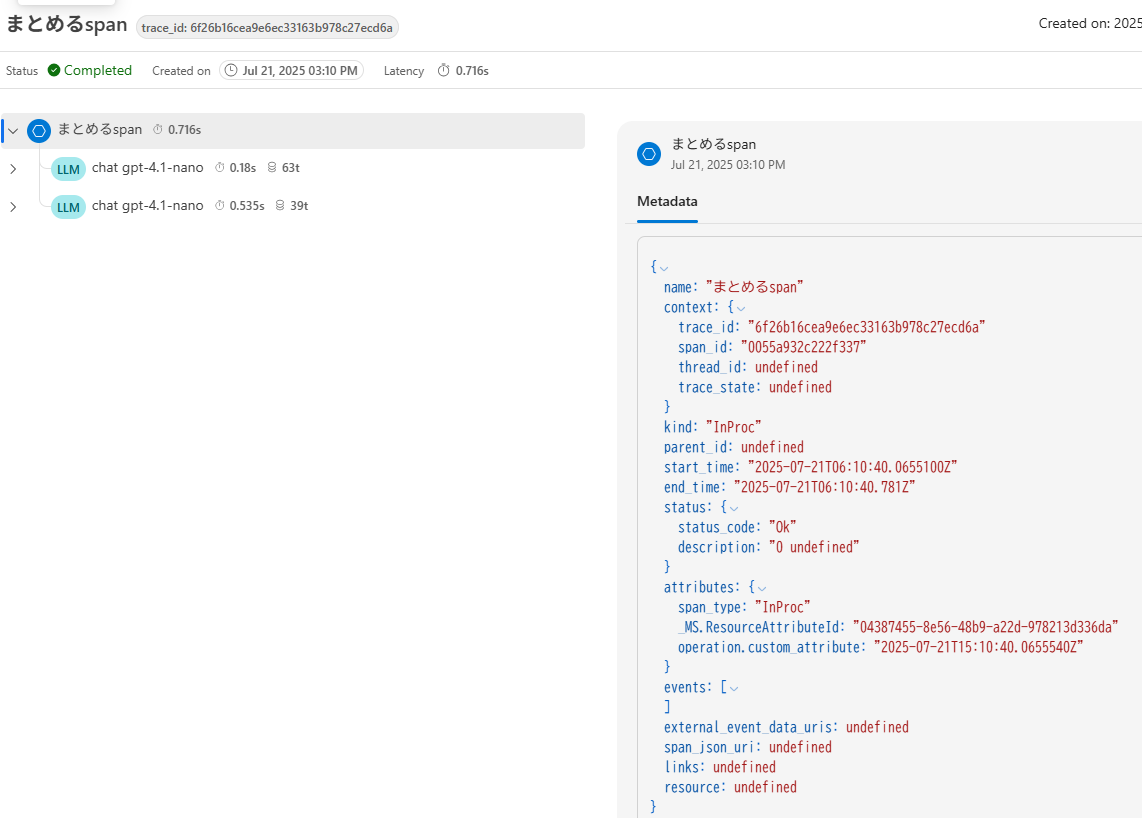Click the blue hexagon icon beside まとめるspan in the tree
Viewport: 1142px width, 818px height.
pyautogui.click(x=38, y=130)
